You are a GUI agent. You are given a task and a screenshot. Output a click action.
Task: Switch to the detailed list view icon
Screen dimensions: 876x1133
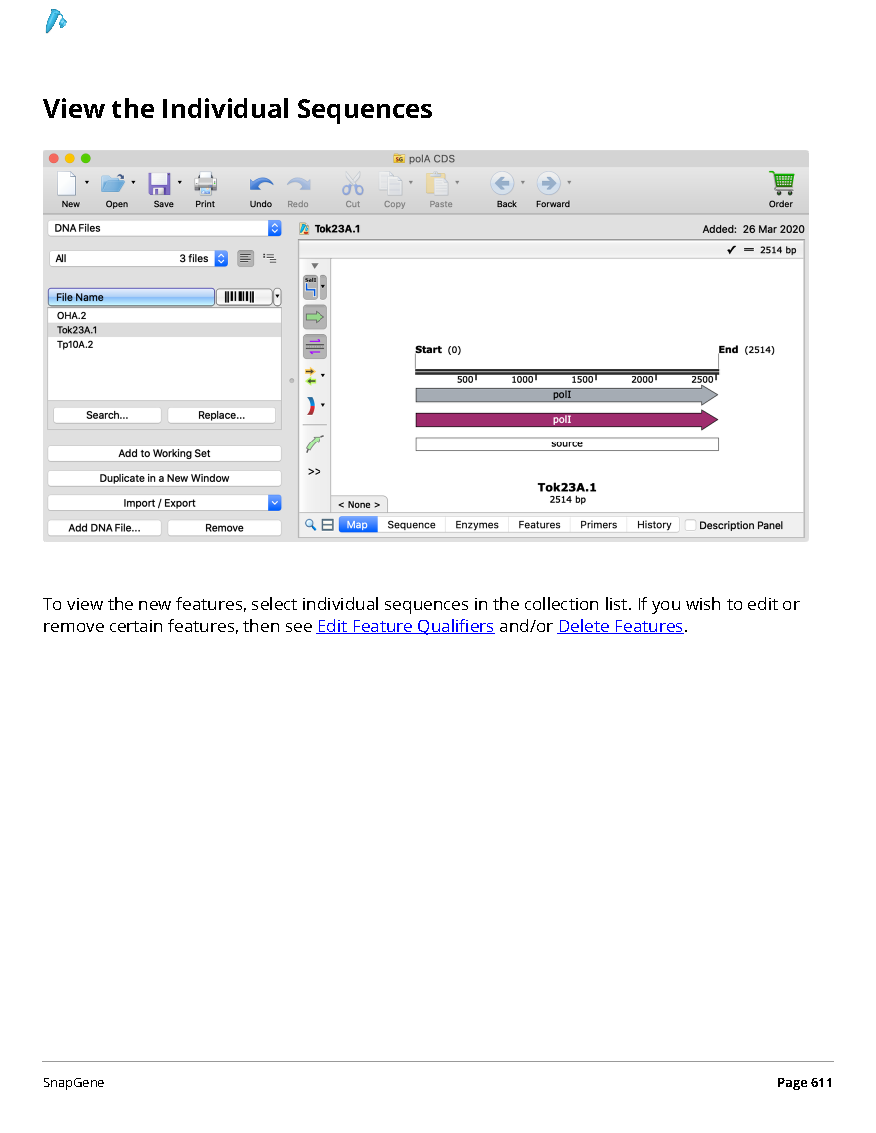coord(270,258)
